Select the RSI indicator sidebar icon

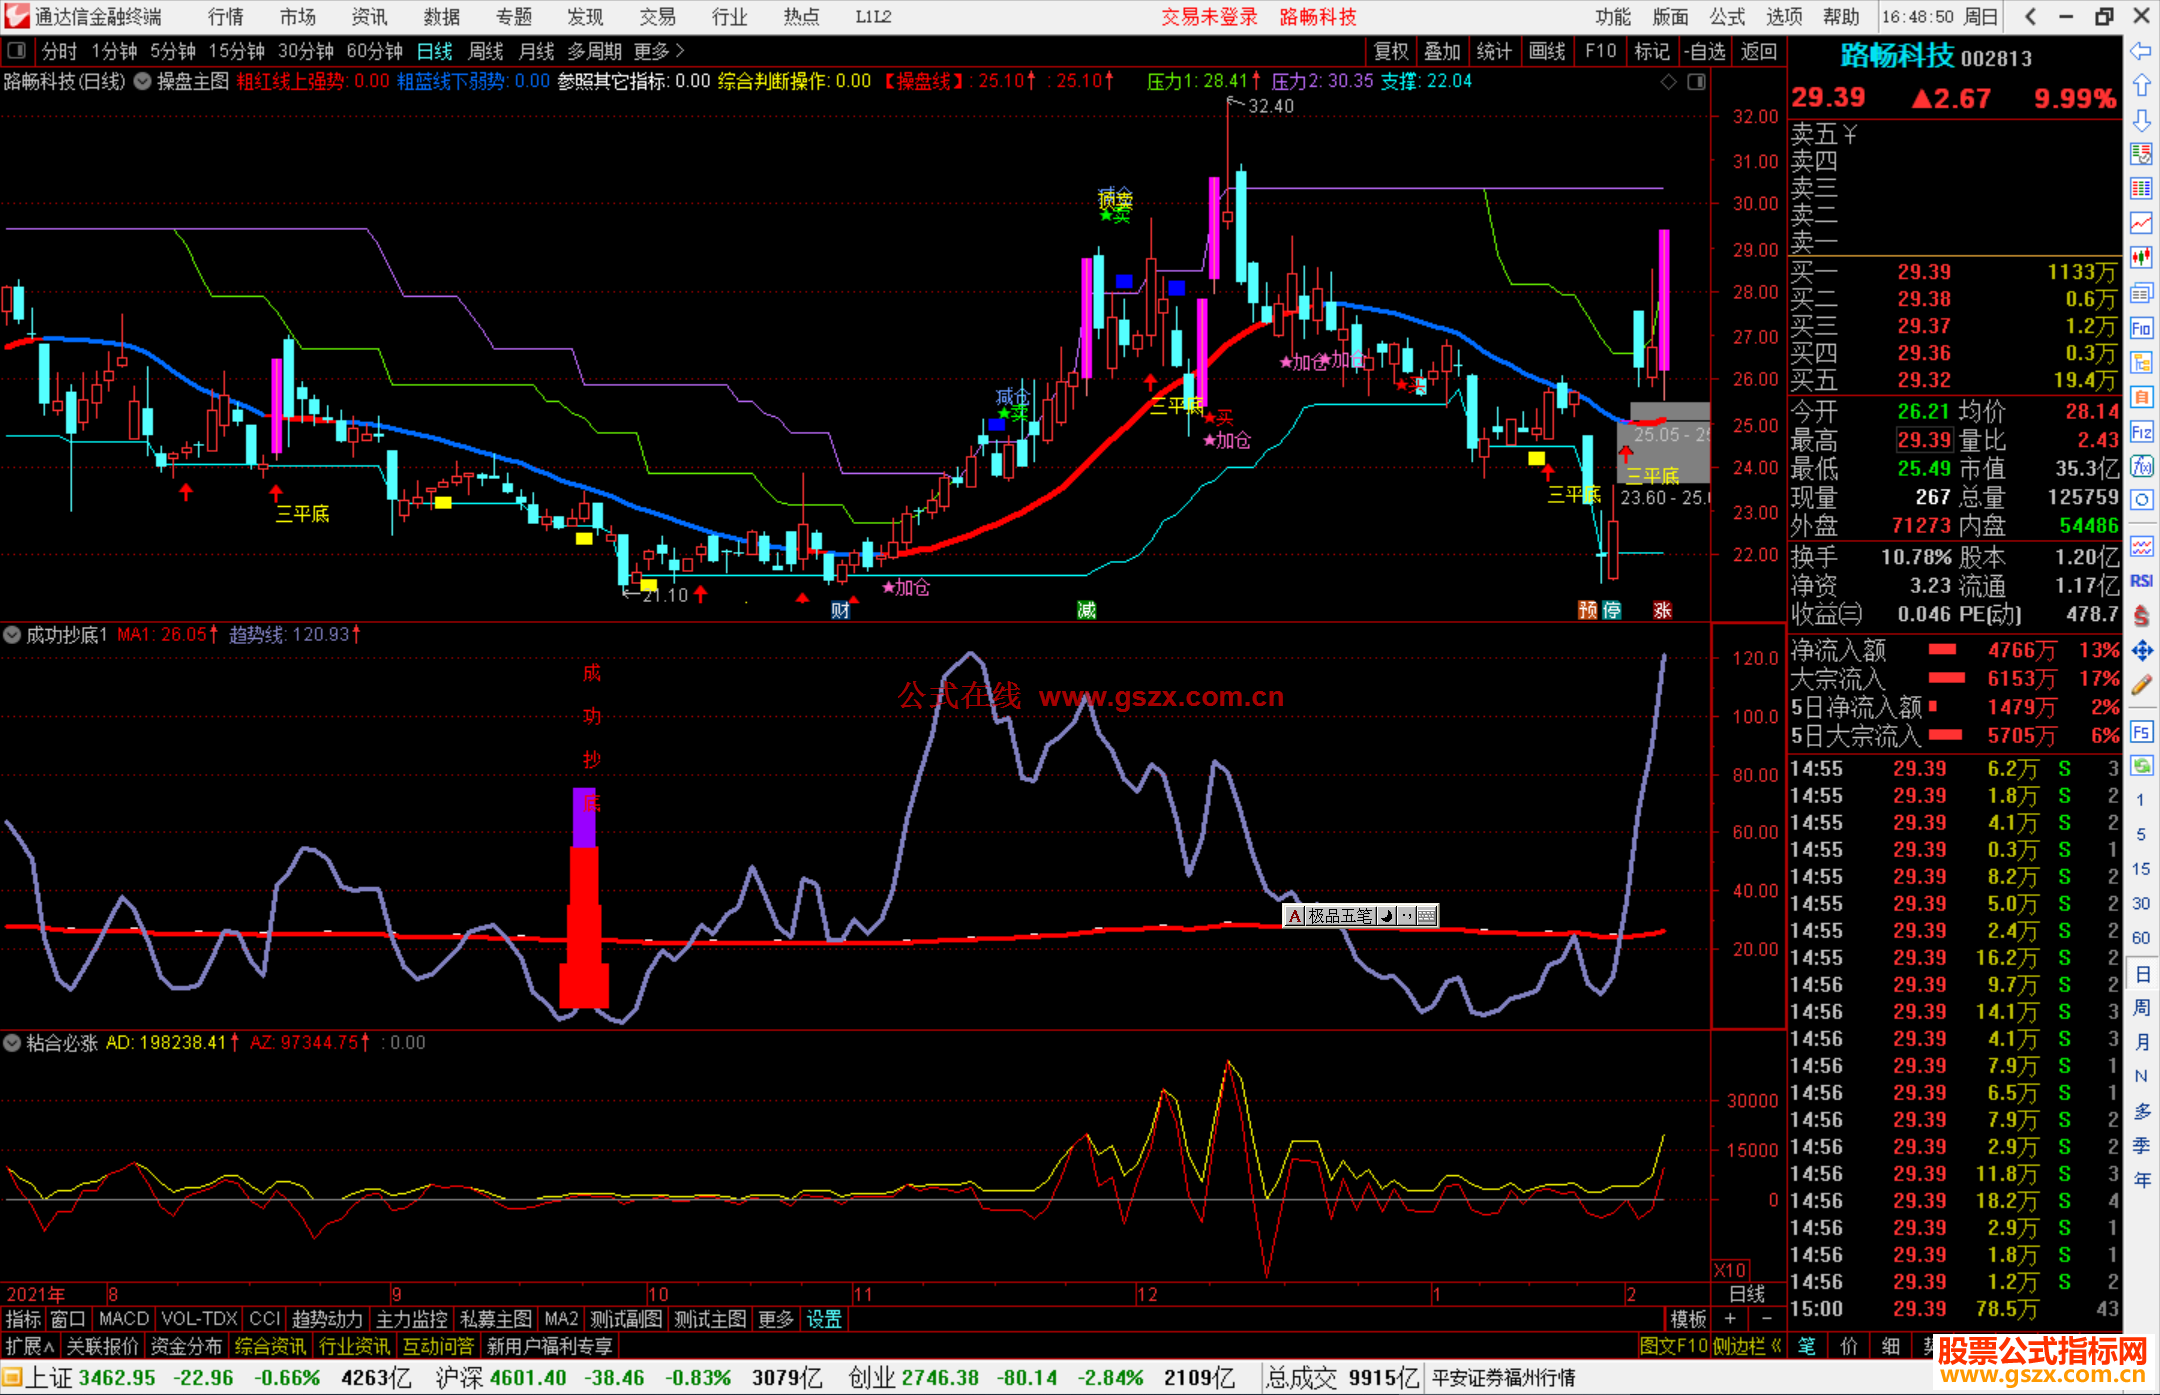[x=2141, y=581]
